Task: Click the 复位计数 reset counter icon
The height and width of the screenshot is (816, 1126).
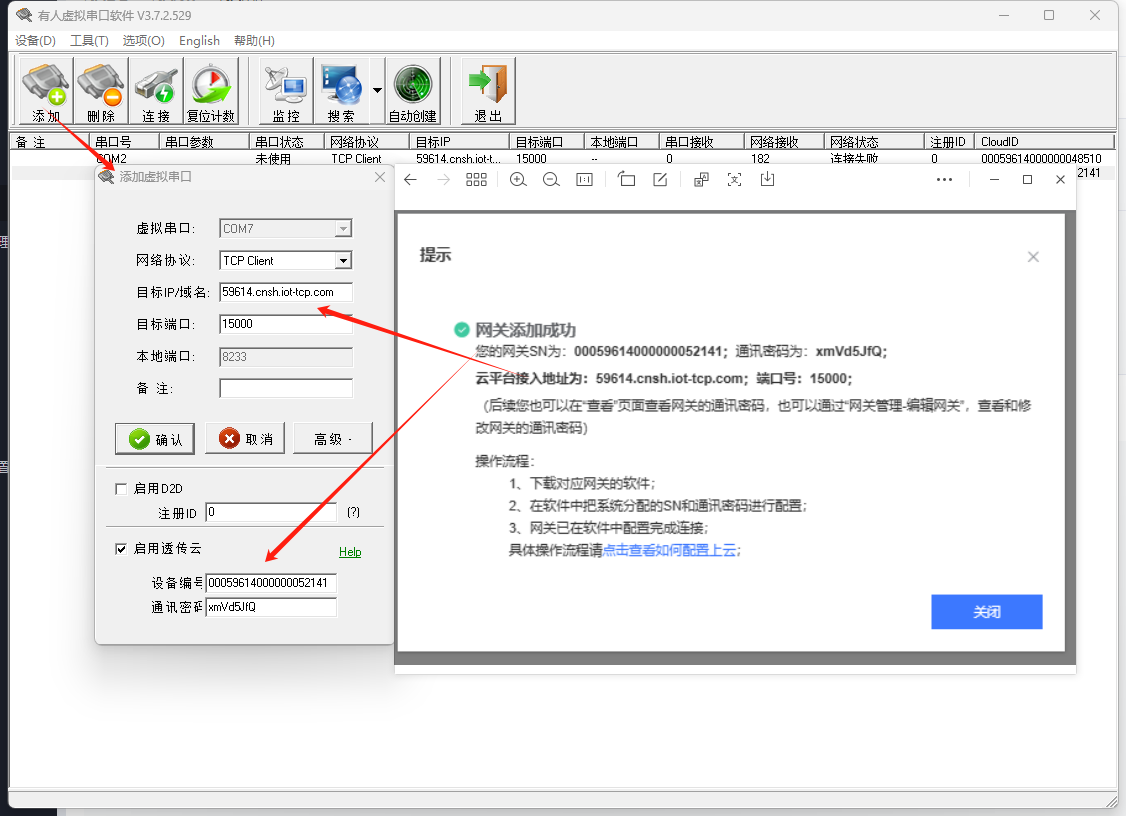Action: [x=211, y=90]
